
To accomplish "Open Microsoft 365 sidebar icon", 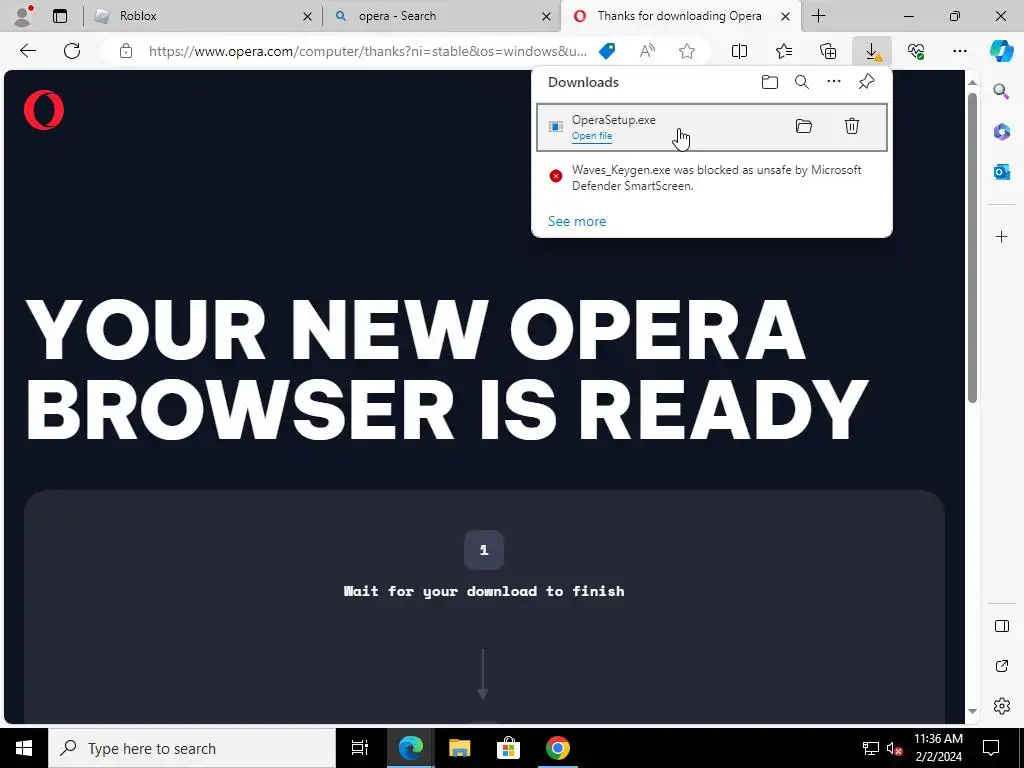I will point(1002,132).
